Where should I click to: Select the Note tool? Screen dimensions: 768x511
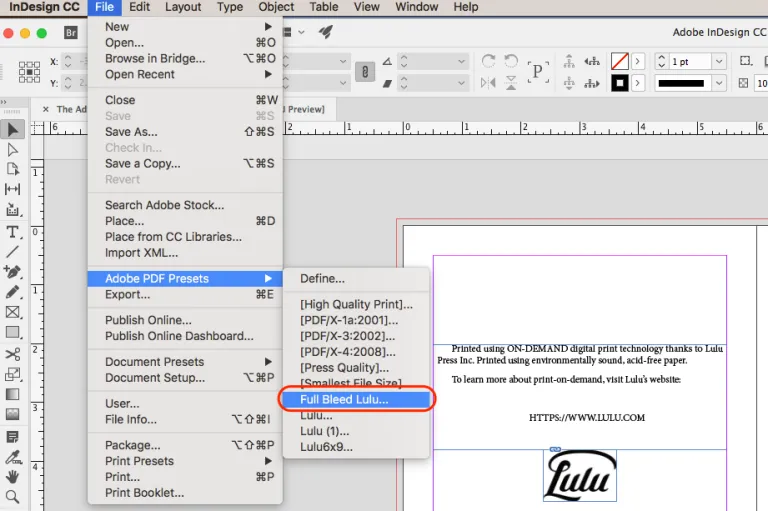(13, 437)
